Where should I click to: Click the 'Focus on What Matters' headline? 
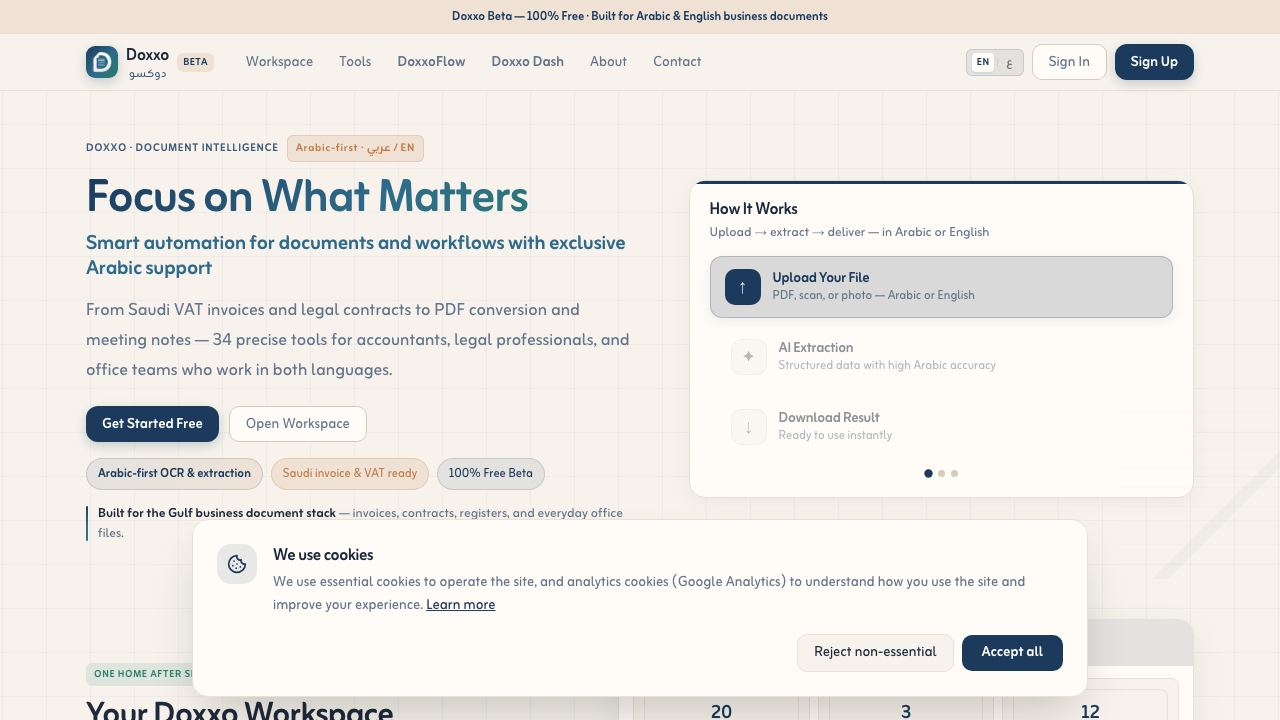point(307,196)
